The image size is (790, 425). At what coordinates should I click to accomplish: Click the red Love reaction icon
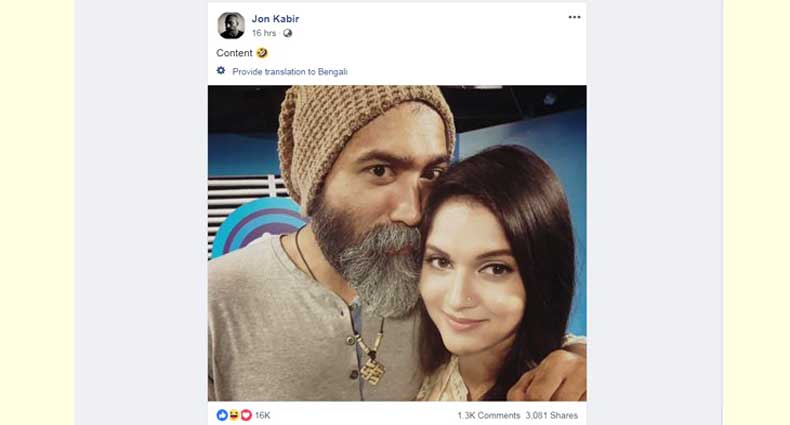246,415
